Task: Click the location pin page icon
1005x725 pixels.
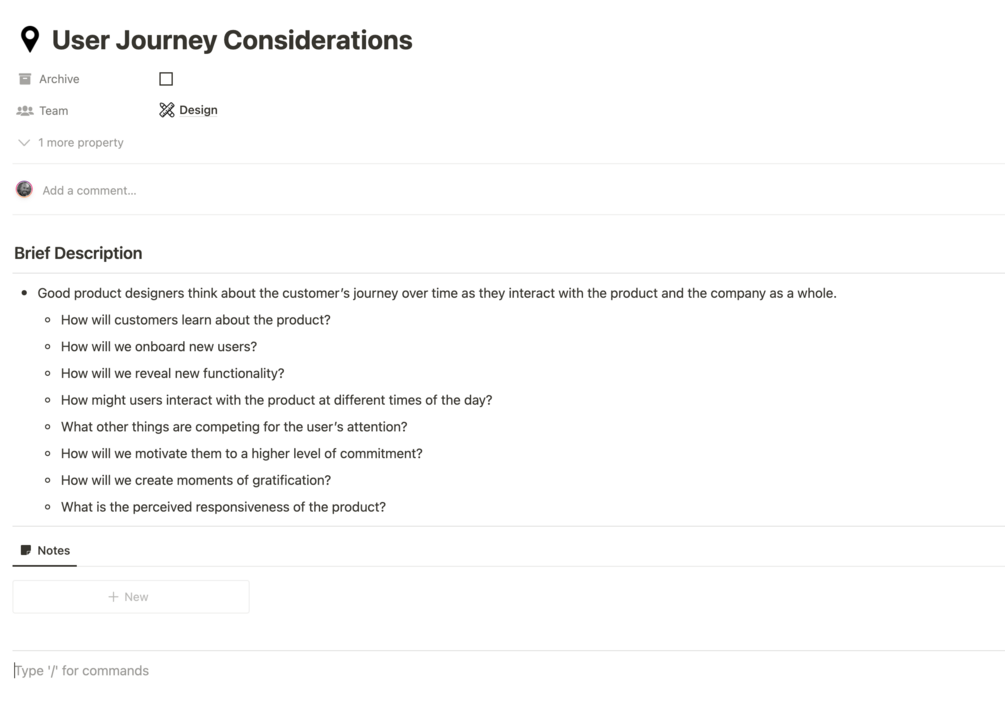Action: 30,39
